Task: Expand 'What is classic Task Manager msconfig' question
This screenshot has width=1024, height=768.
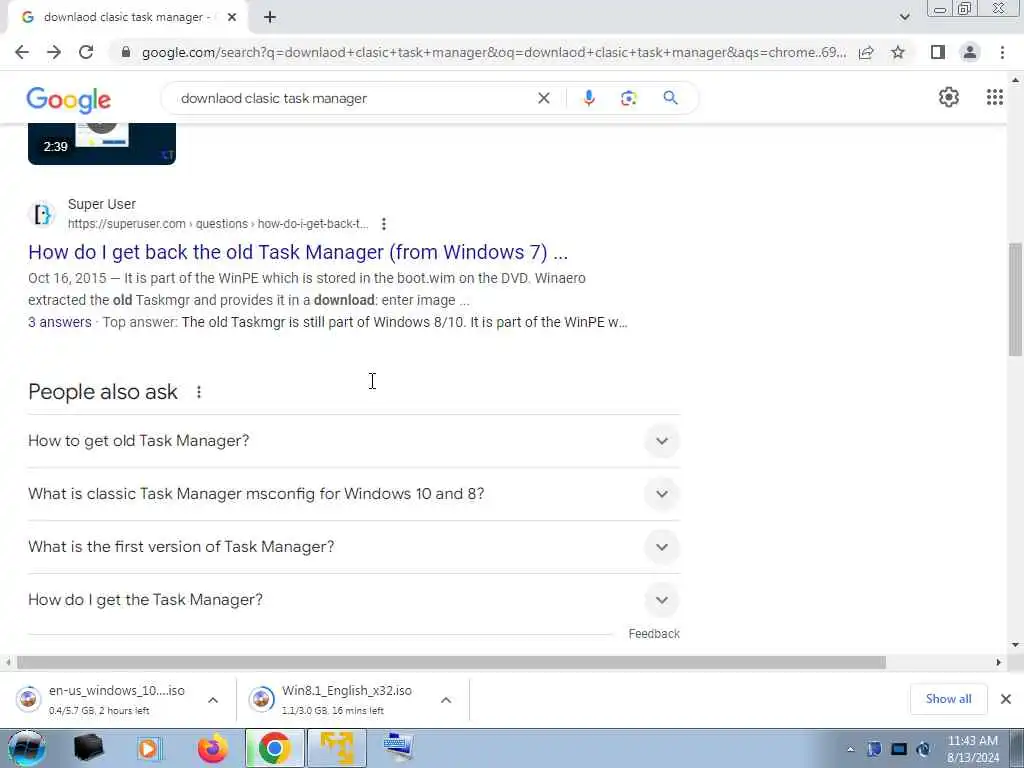Action: (x=354, y=494)
